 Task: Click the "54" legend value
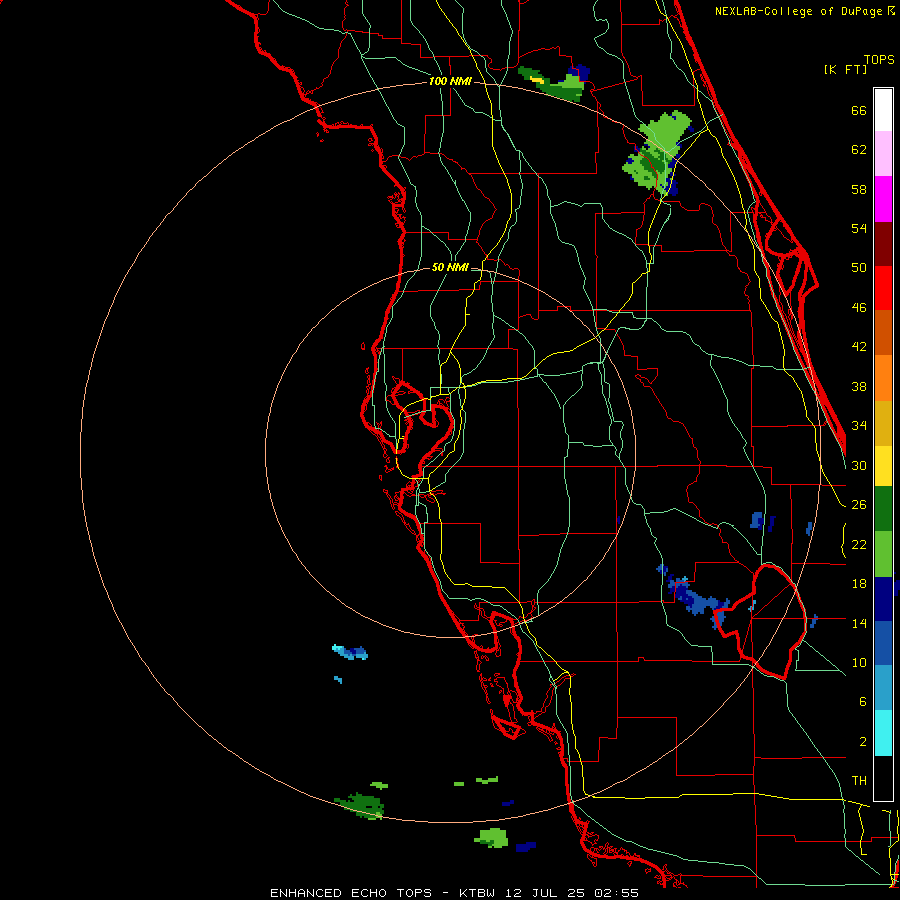click(x=859, y=228)
